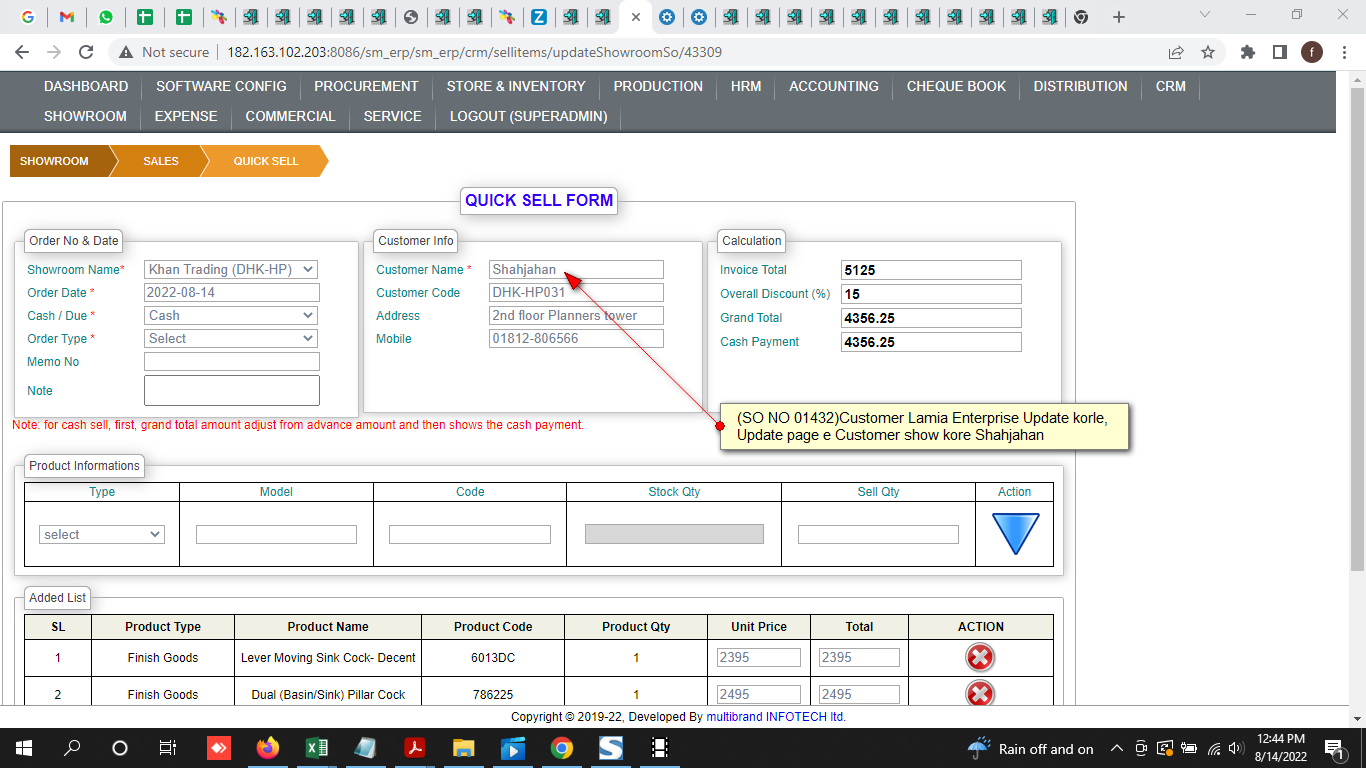The image size is (1366, 768).
Task: Open the ACCOUNTING menu item
Action: pos(833,86)
